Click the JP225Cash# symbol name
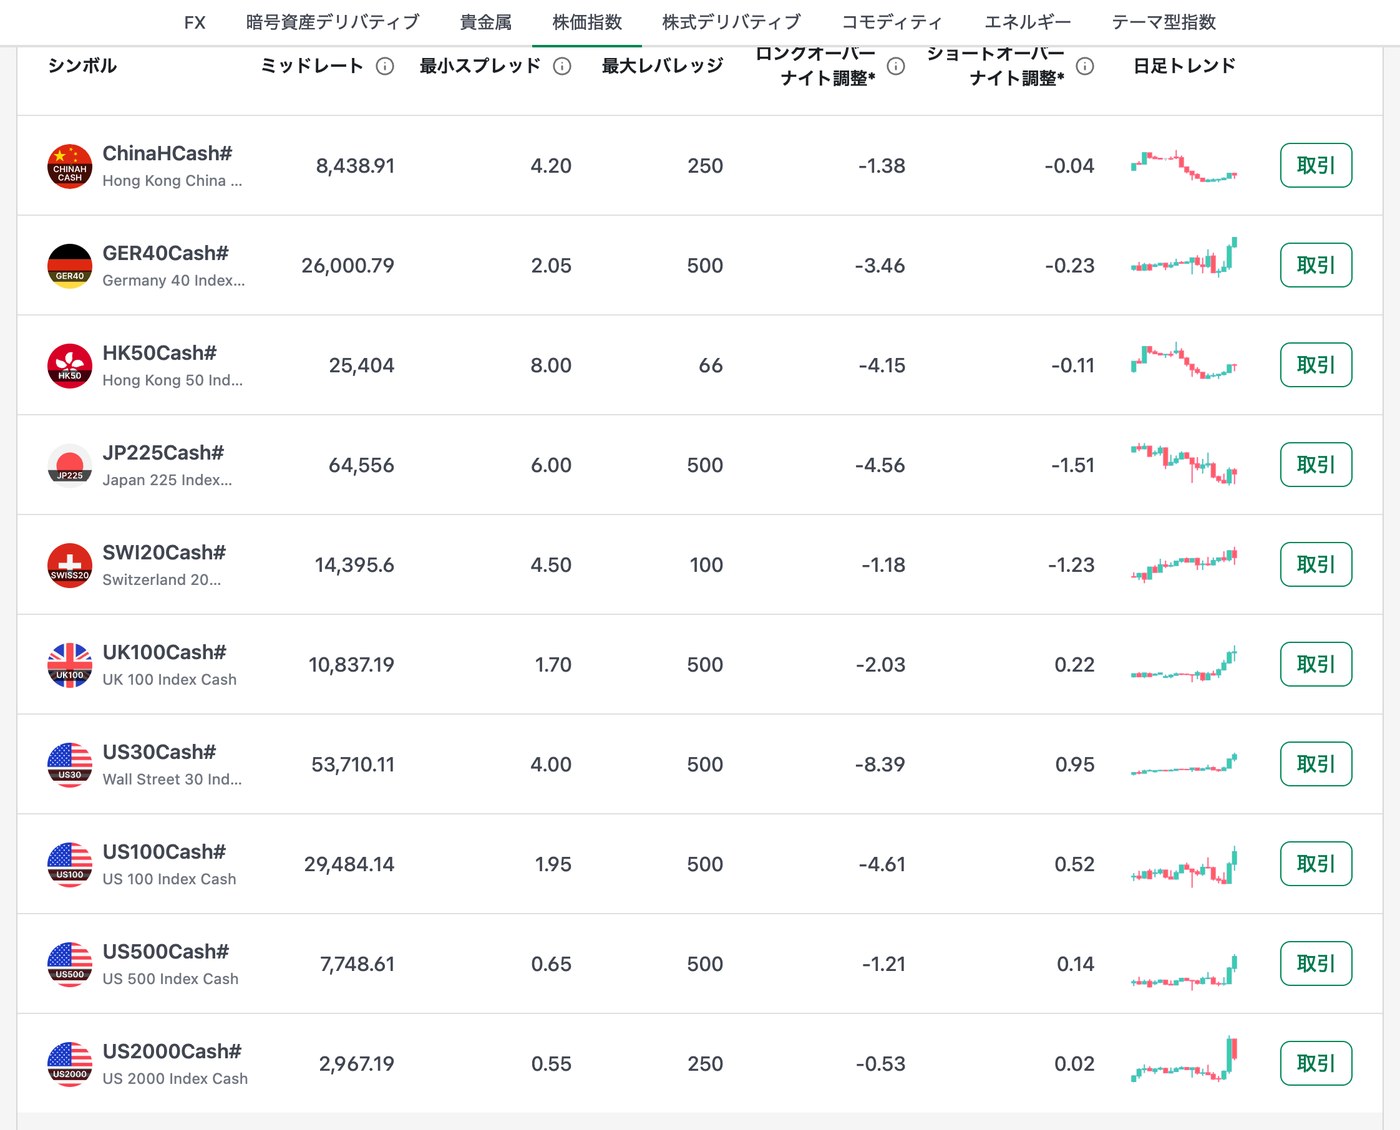The height and width of the screenshot is (1130, 1400). pyautogui.click(x=163, y=453)
